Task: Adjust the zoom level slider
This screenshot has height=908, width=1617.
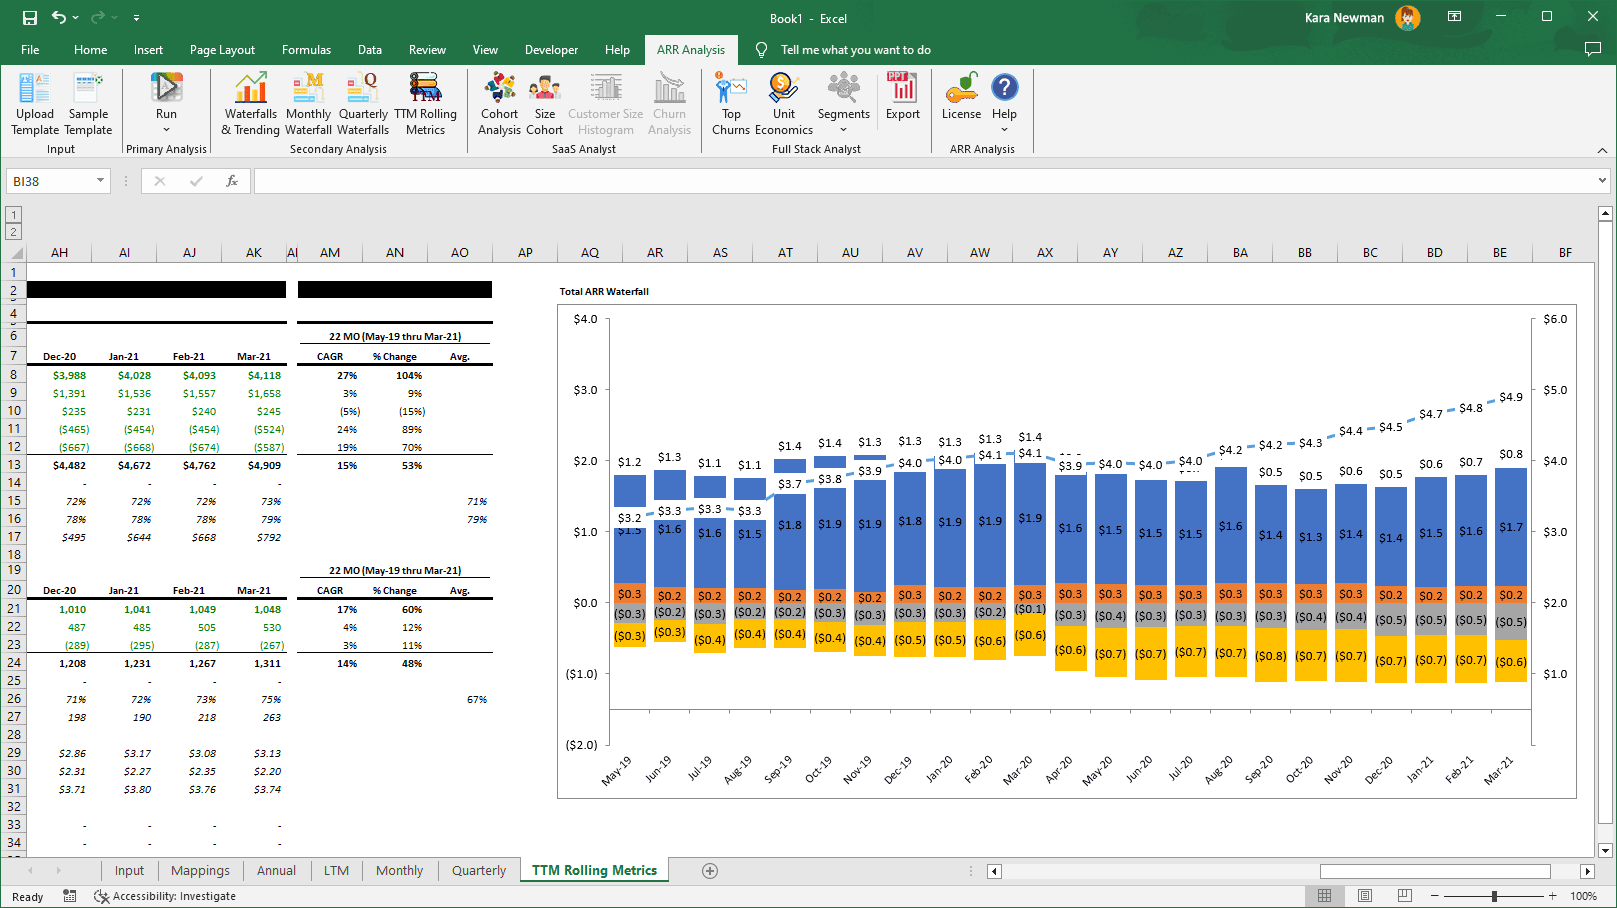Action: [x=1494, y=896]
